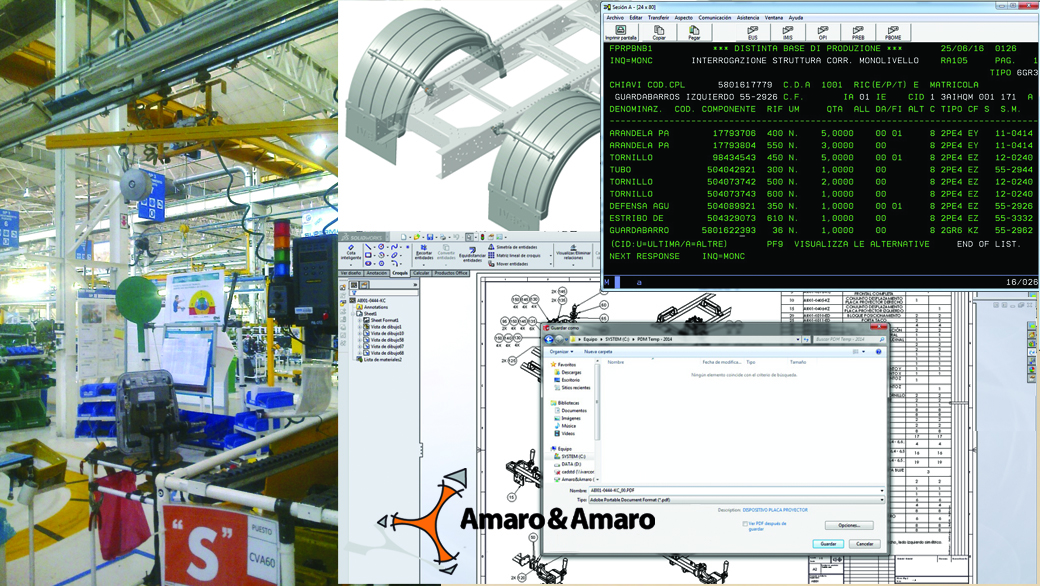The width and height of the screenshot is (1040, 586).
Task: Switch to the Anotación tab
Action: (377, 273)
